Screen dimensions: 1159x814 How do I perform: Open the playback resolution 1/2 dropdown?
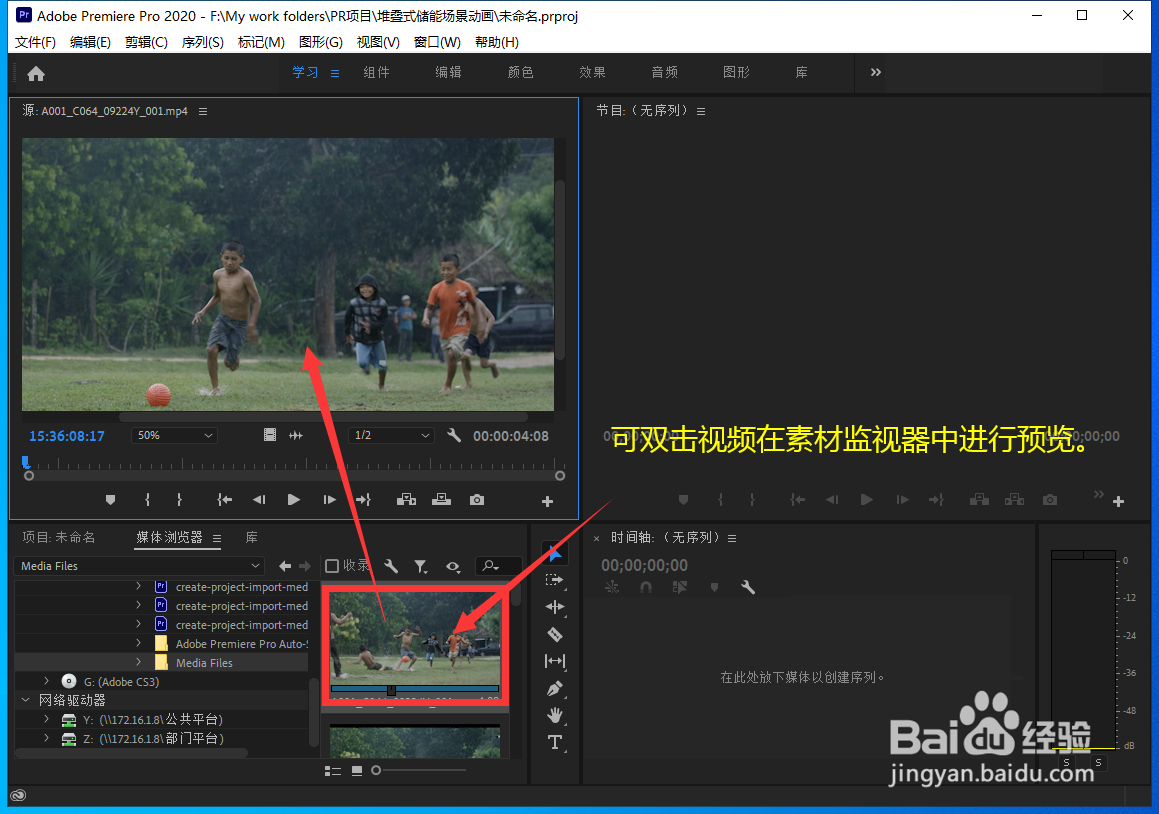point(390,434)
